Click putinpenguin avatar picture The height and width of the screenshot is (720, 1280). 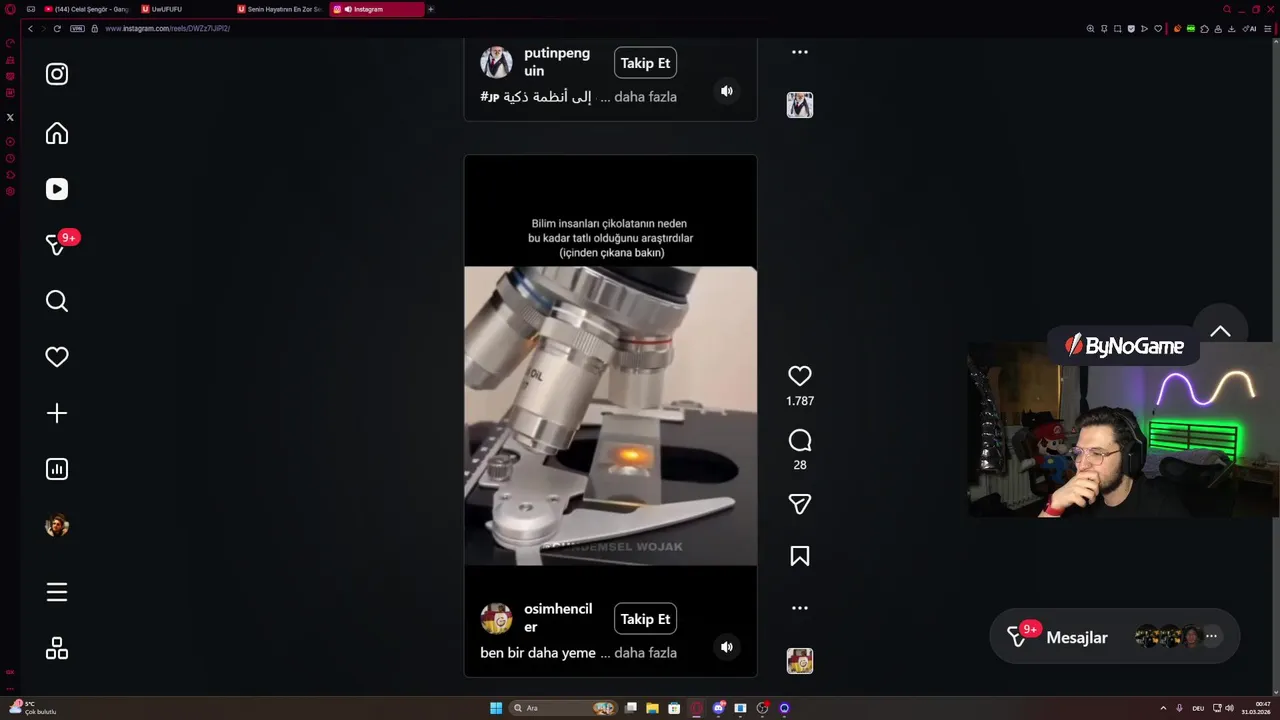tap(497, 62)
